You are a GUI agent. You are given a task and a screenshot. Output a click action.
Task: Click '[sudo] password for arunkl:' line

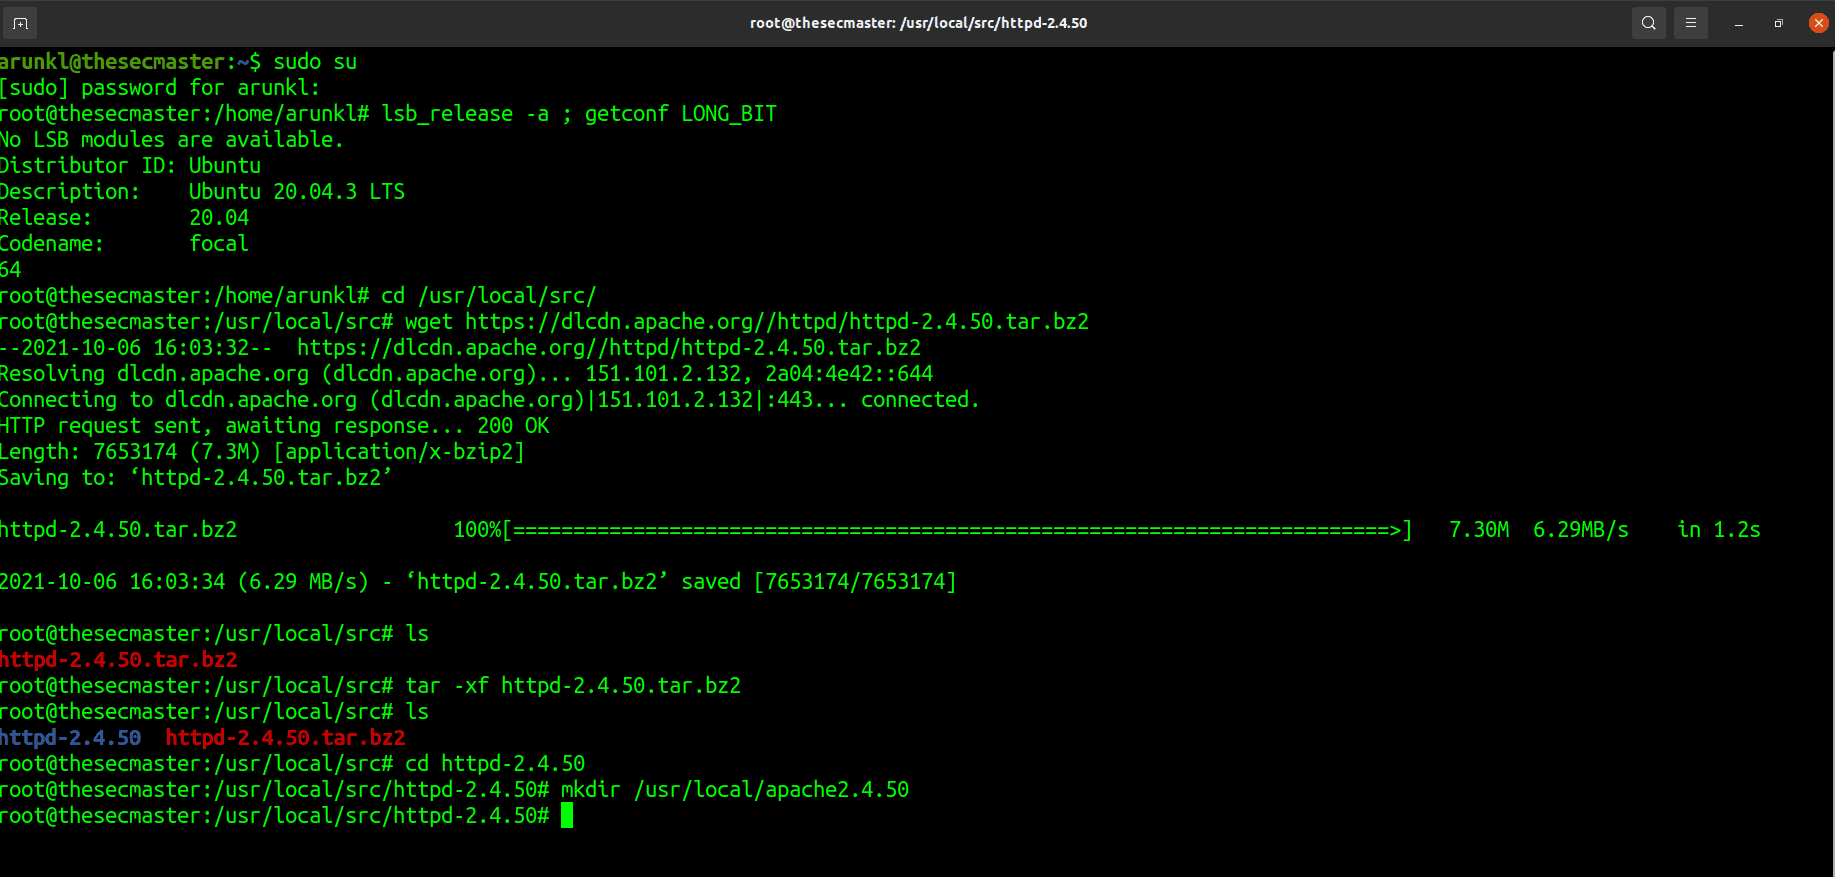[160, 88]
